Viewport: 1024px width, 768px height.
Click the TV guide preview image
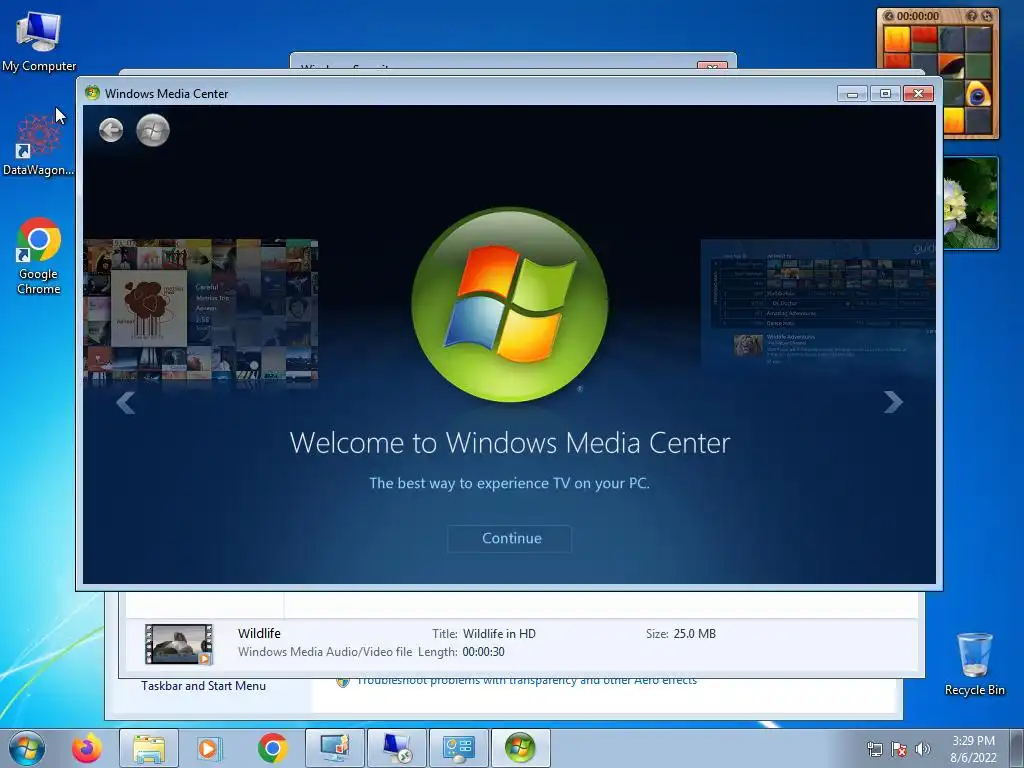(x=818, y=304)
